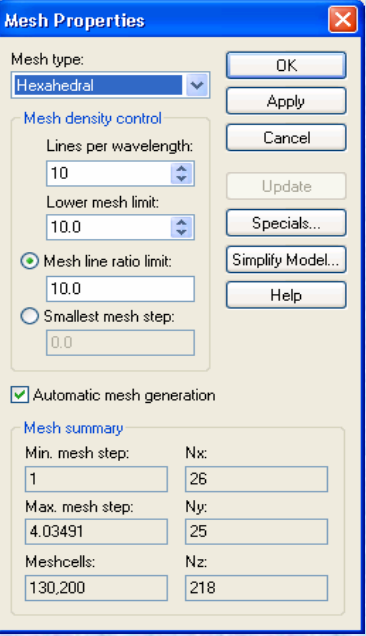Apply the mesh settings
366x636 pixels.
tap(286, 101)
